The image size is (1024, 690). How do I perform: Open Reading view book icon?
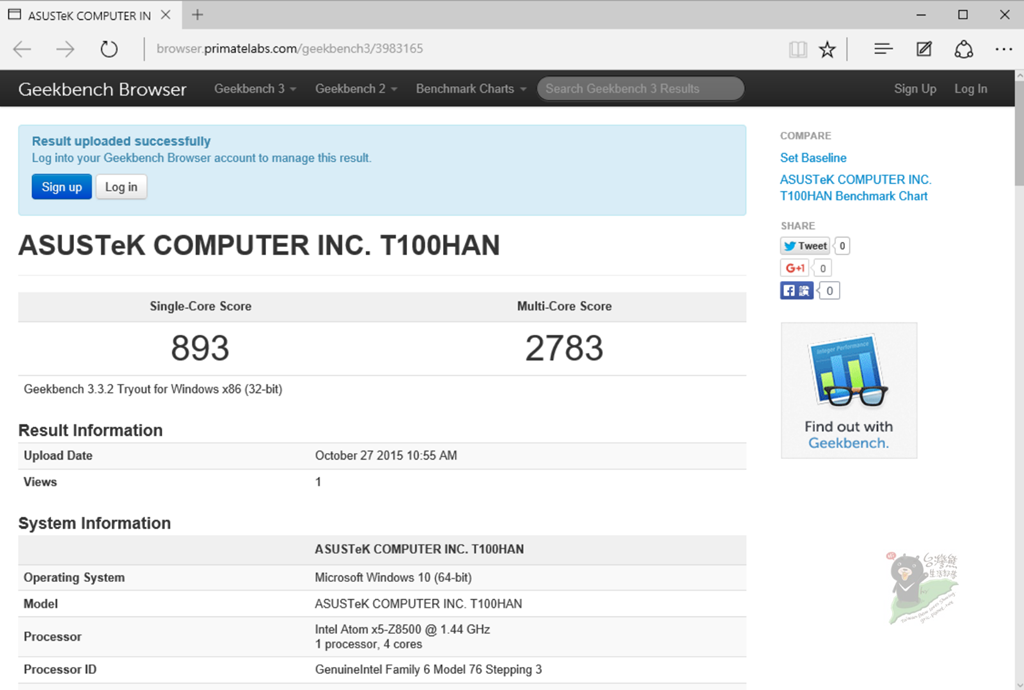coord(798,49)
